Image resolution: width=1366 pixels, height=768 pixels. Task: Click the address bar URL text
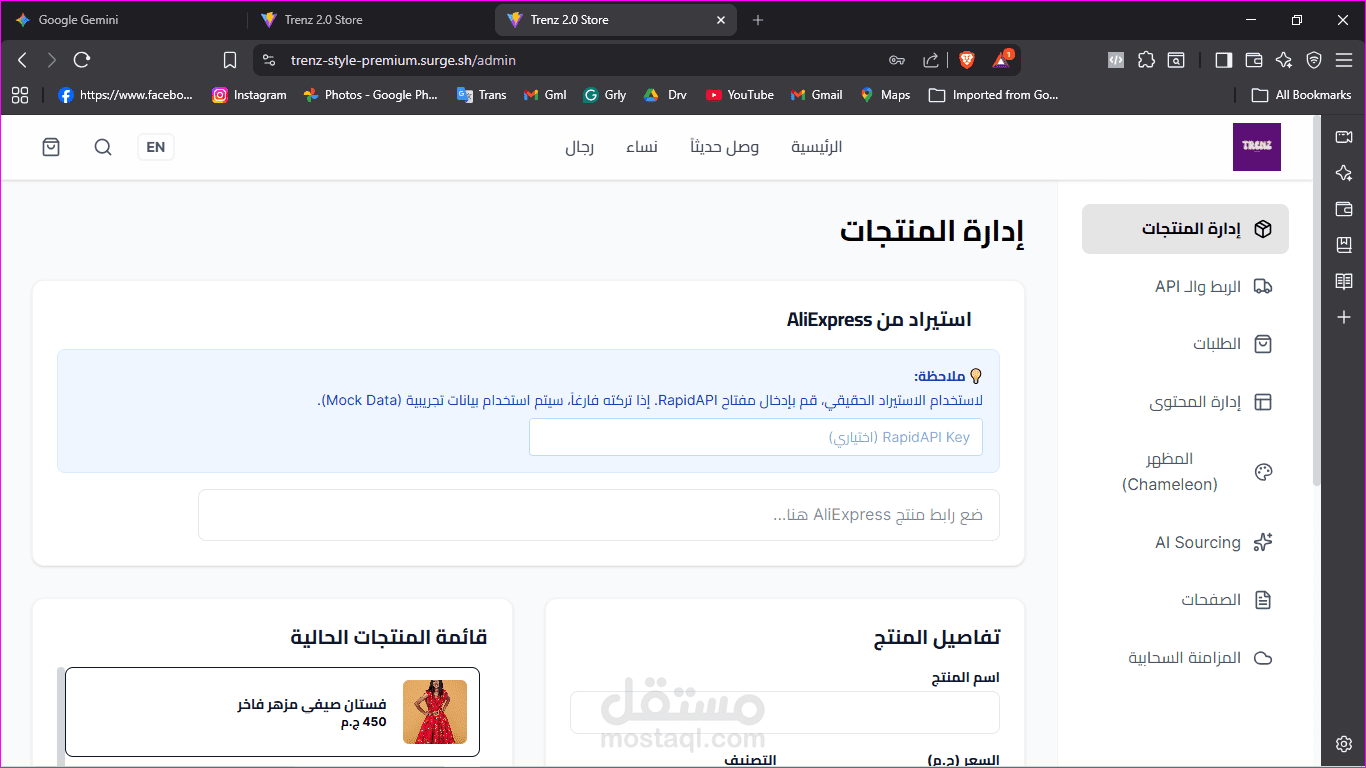coord(403,60)
